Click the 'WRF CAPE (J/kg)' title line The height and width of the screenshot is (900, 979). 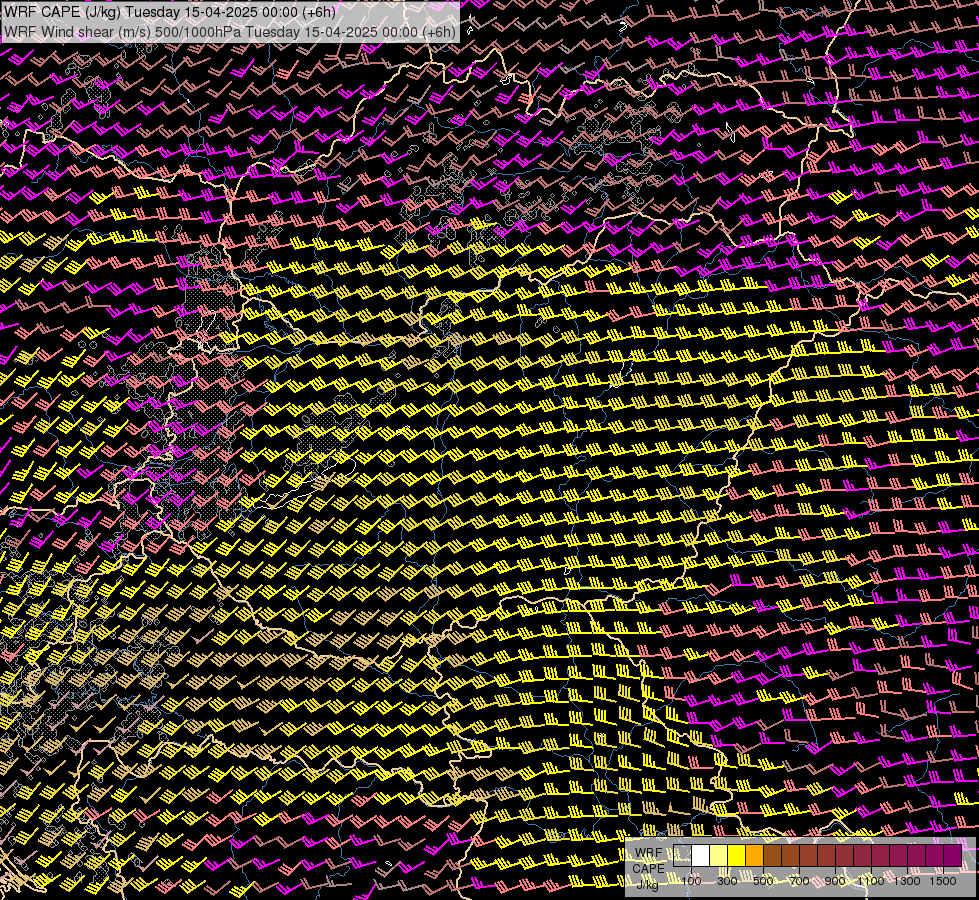click(170, 12)
